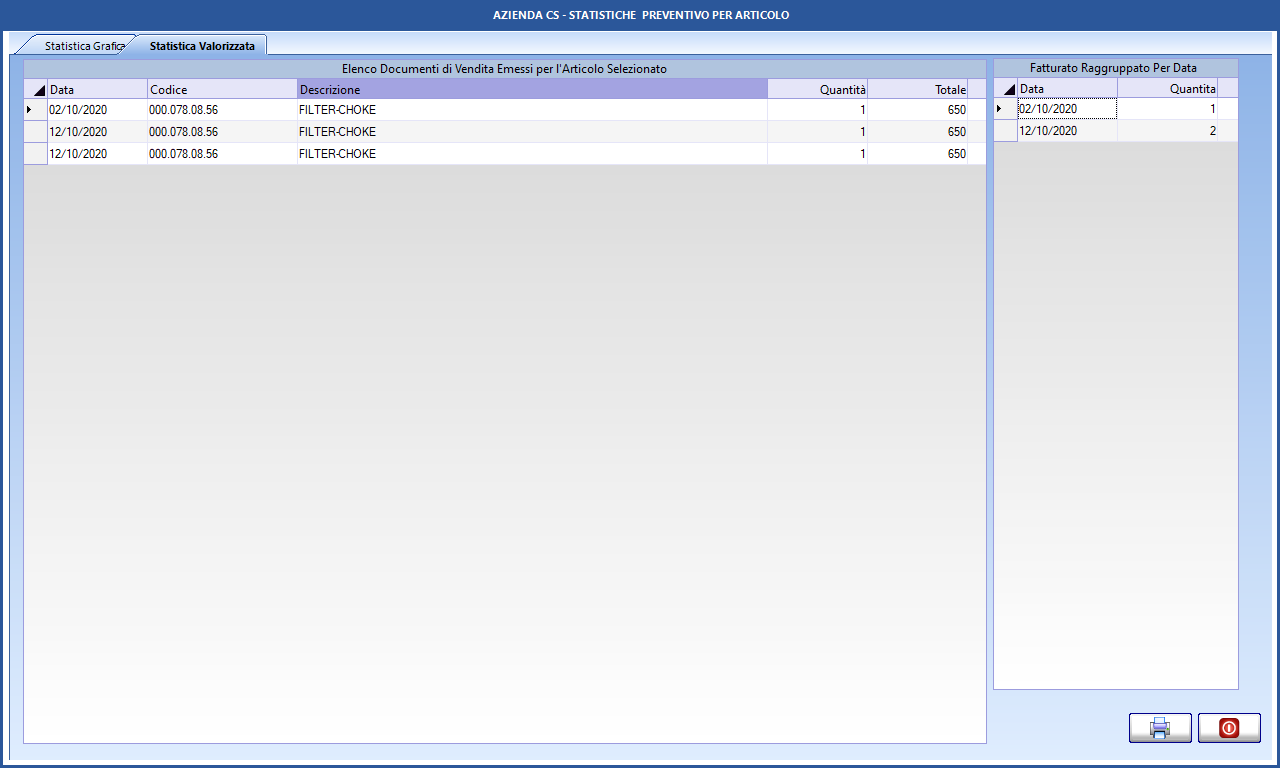The image size is (1280, 768).
Task: Click the red exit power button
Action: tap(1229, 728)
